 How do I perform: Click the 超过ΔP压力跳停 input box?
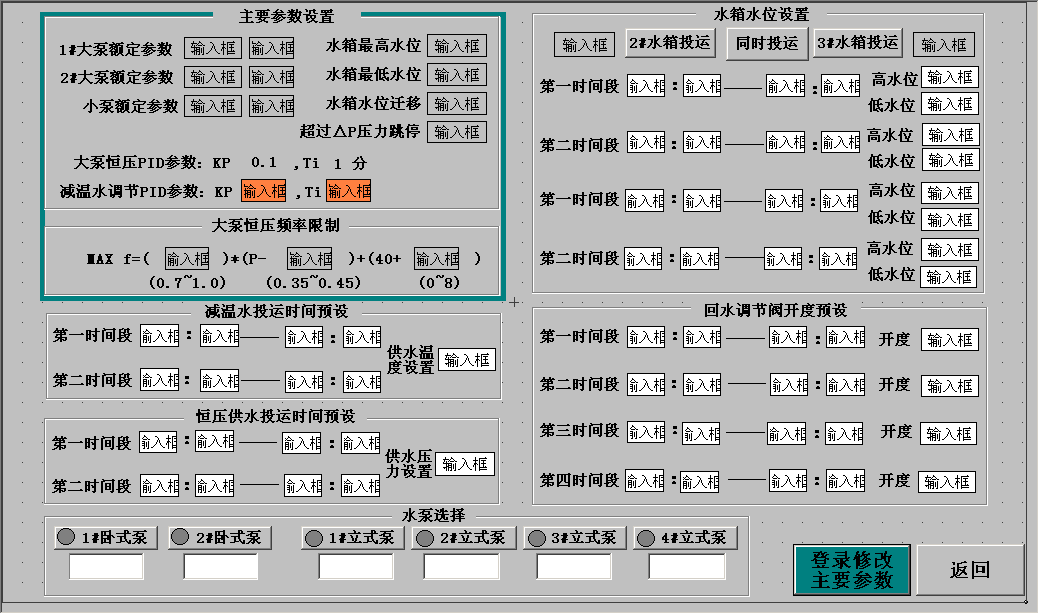click(x=457, y=131)
